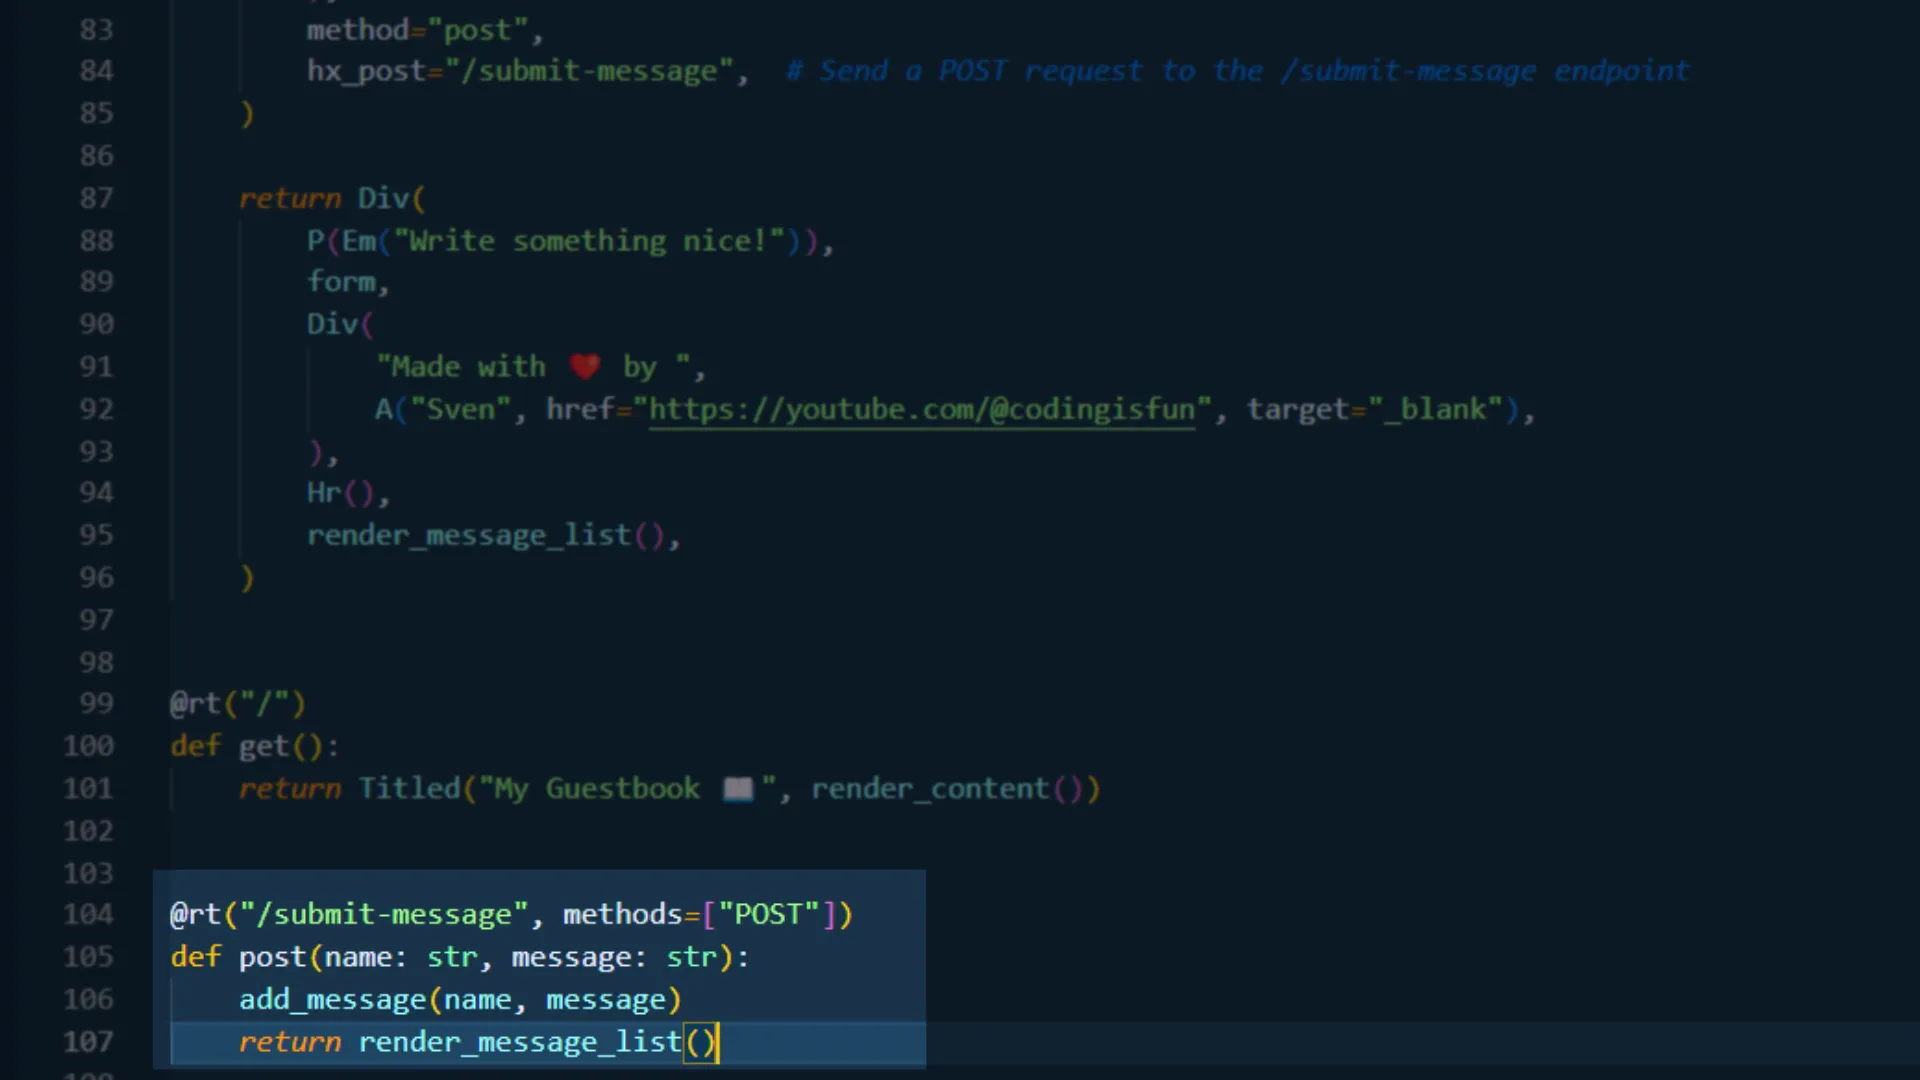Image resolution: width=1920 pixels, height=1080 pixels.
Task: Click 'form,' on line 89
Action: coord(347,282)
